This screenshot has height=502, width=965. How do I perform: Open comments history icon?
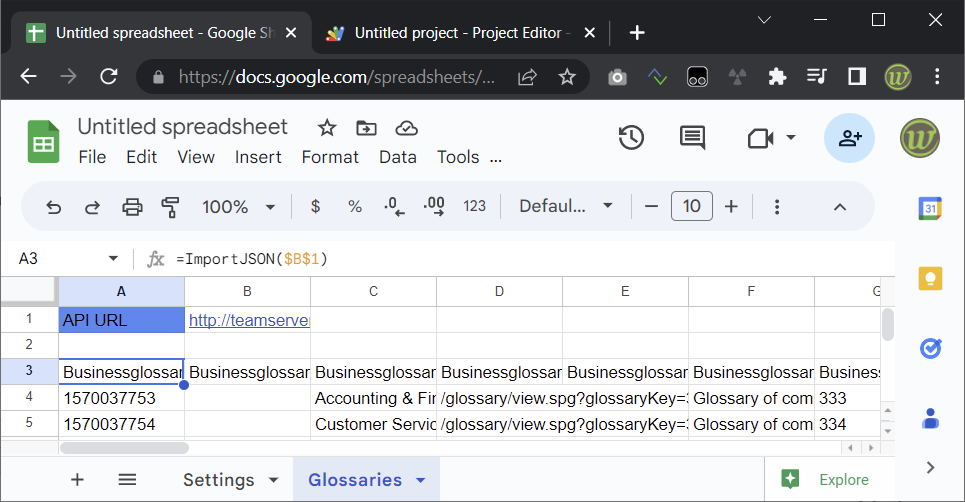[x=692, y=138]
